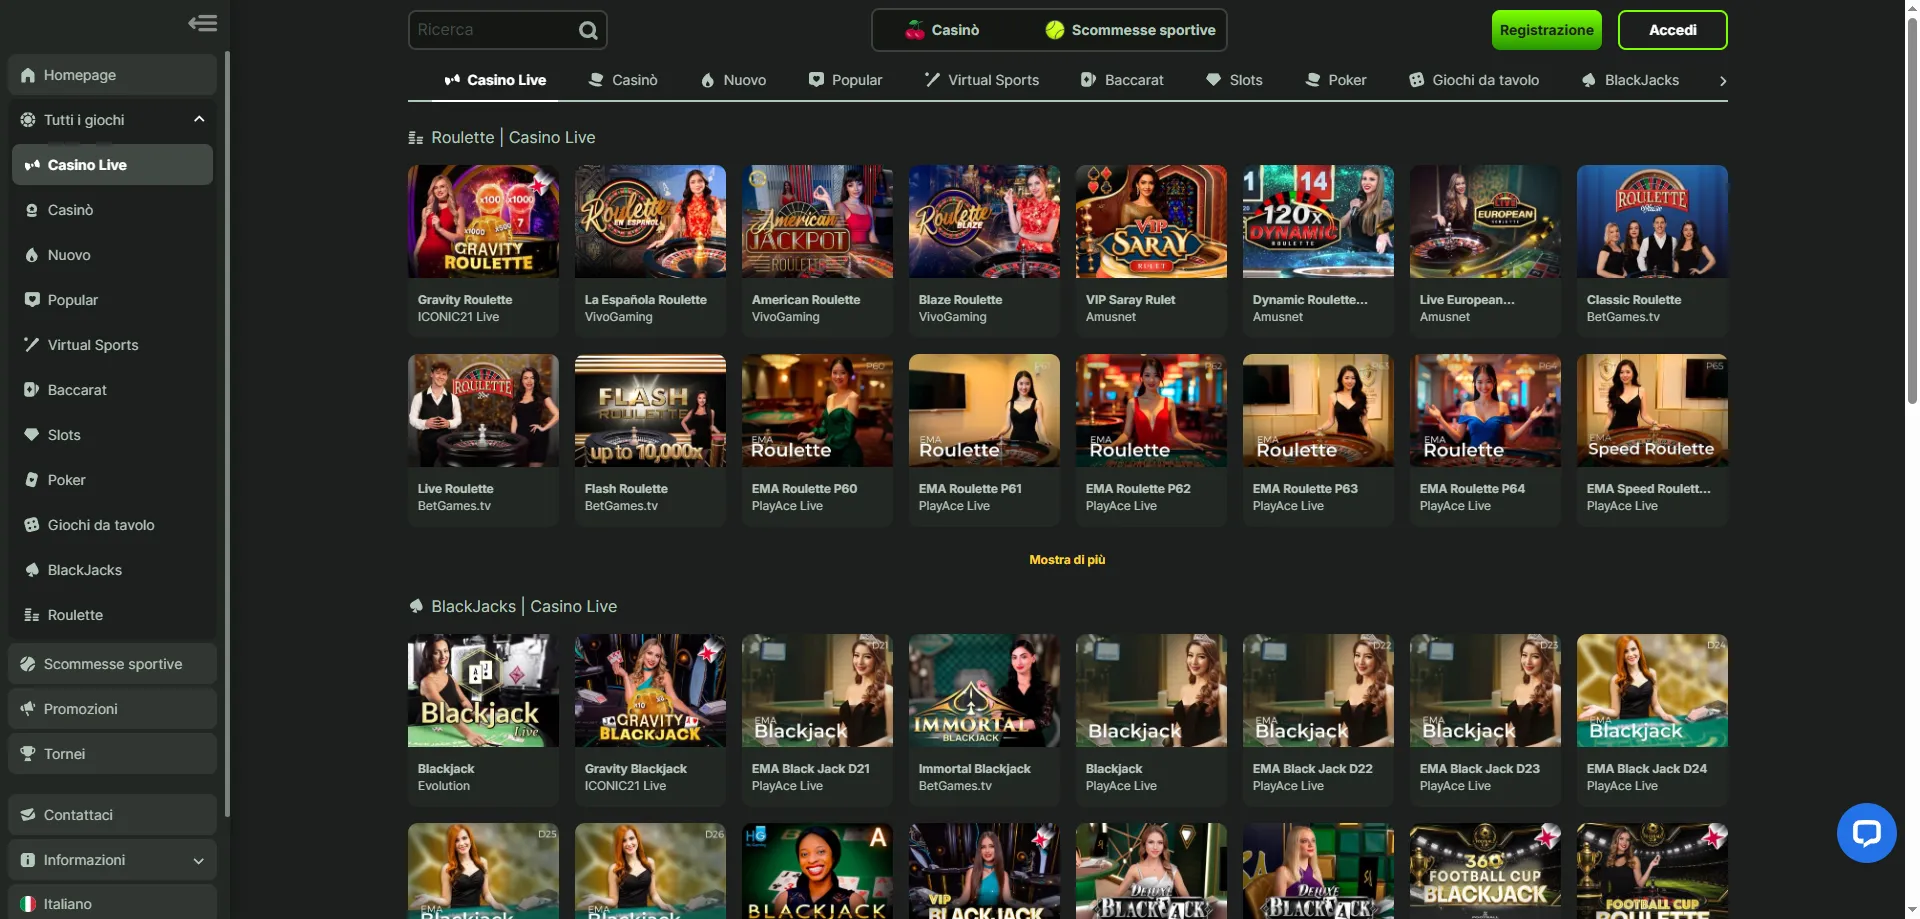This screenshot has height=919, width=1920.
Task: Click the search magnifier icon
Action: pyautogui.click(x=588, y=30)
